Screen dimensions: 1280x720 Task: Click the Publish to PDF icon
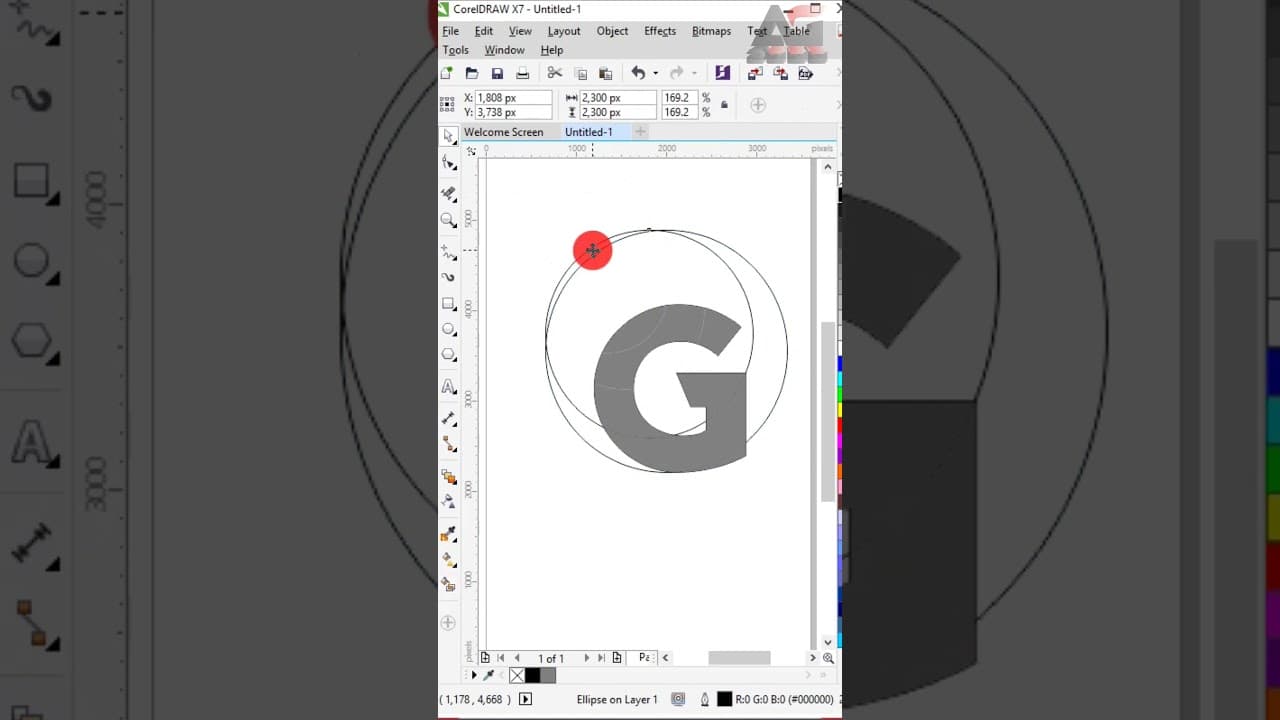coord(805,73)
